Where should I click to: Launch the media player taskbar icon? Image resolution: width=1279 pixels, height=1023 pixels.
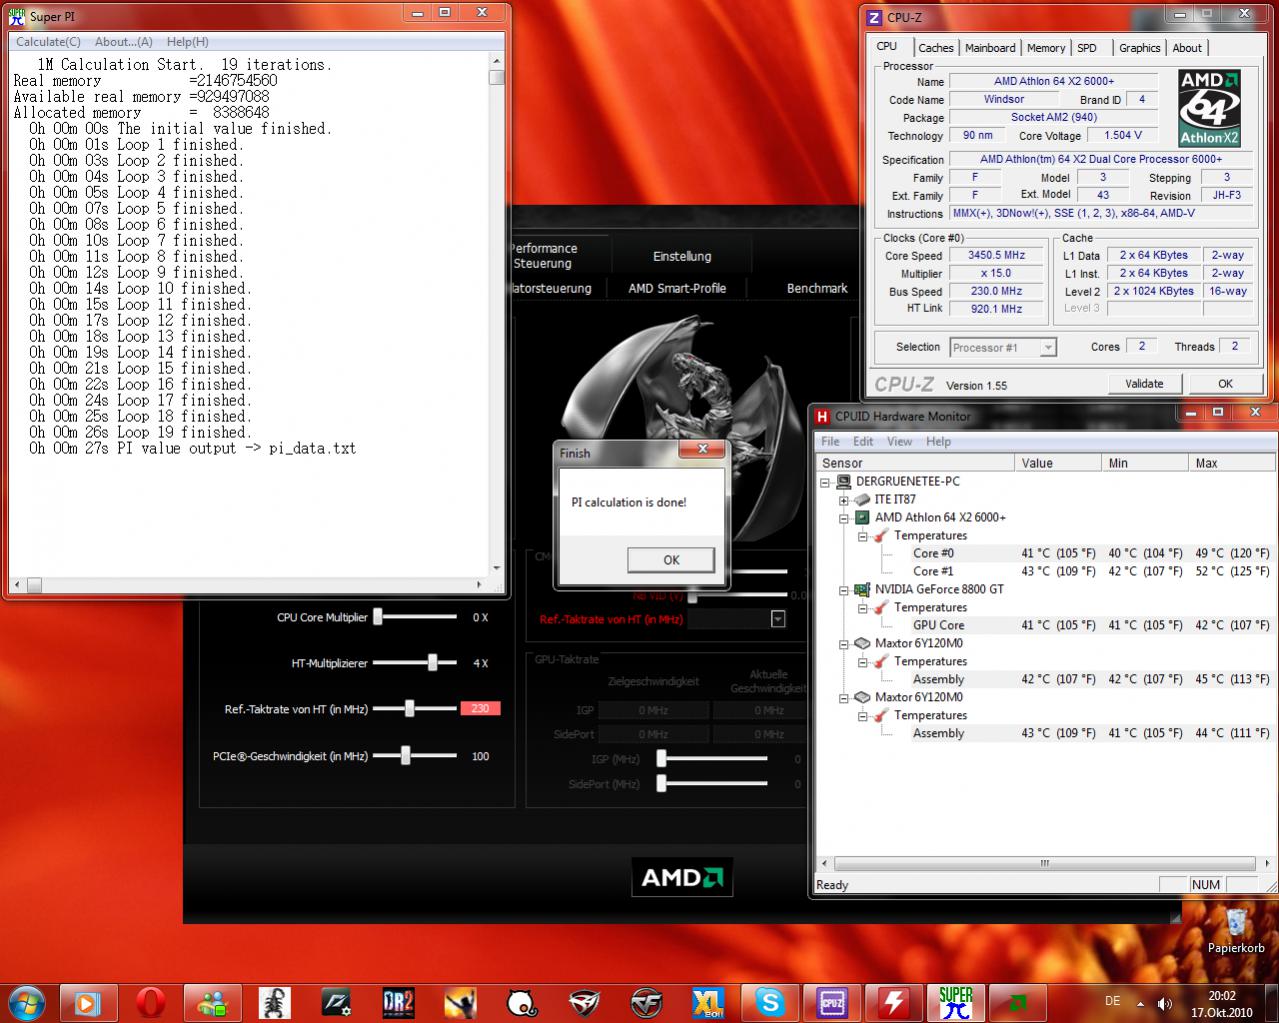(88, 1002)
